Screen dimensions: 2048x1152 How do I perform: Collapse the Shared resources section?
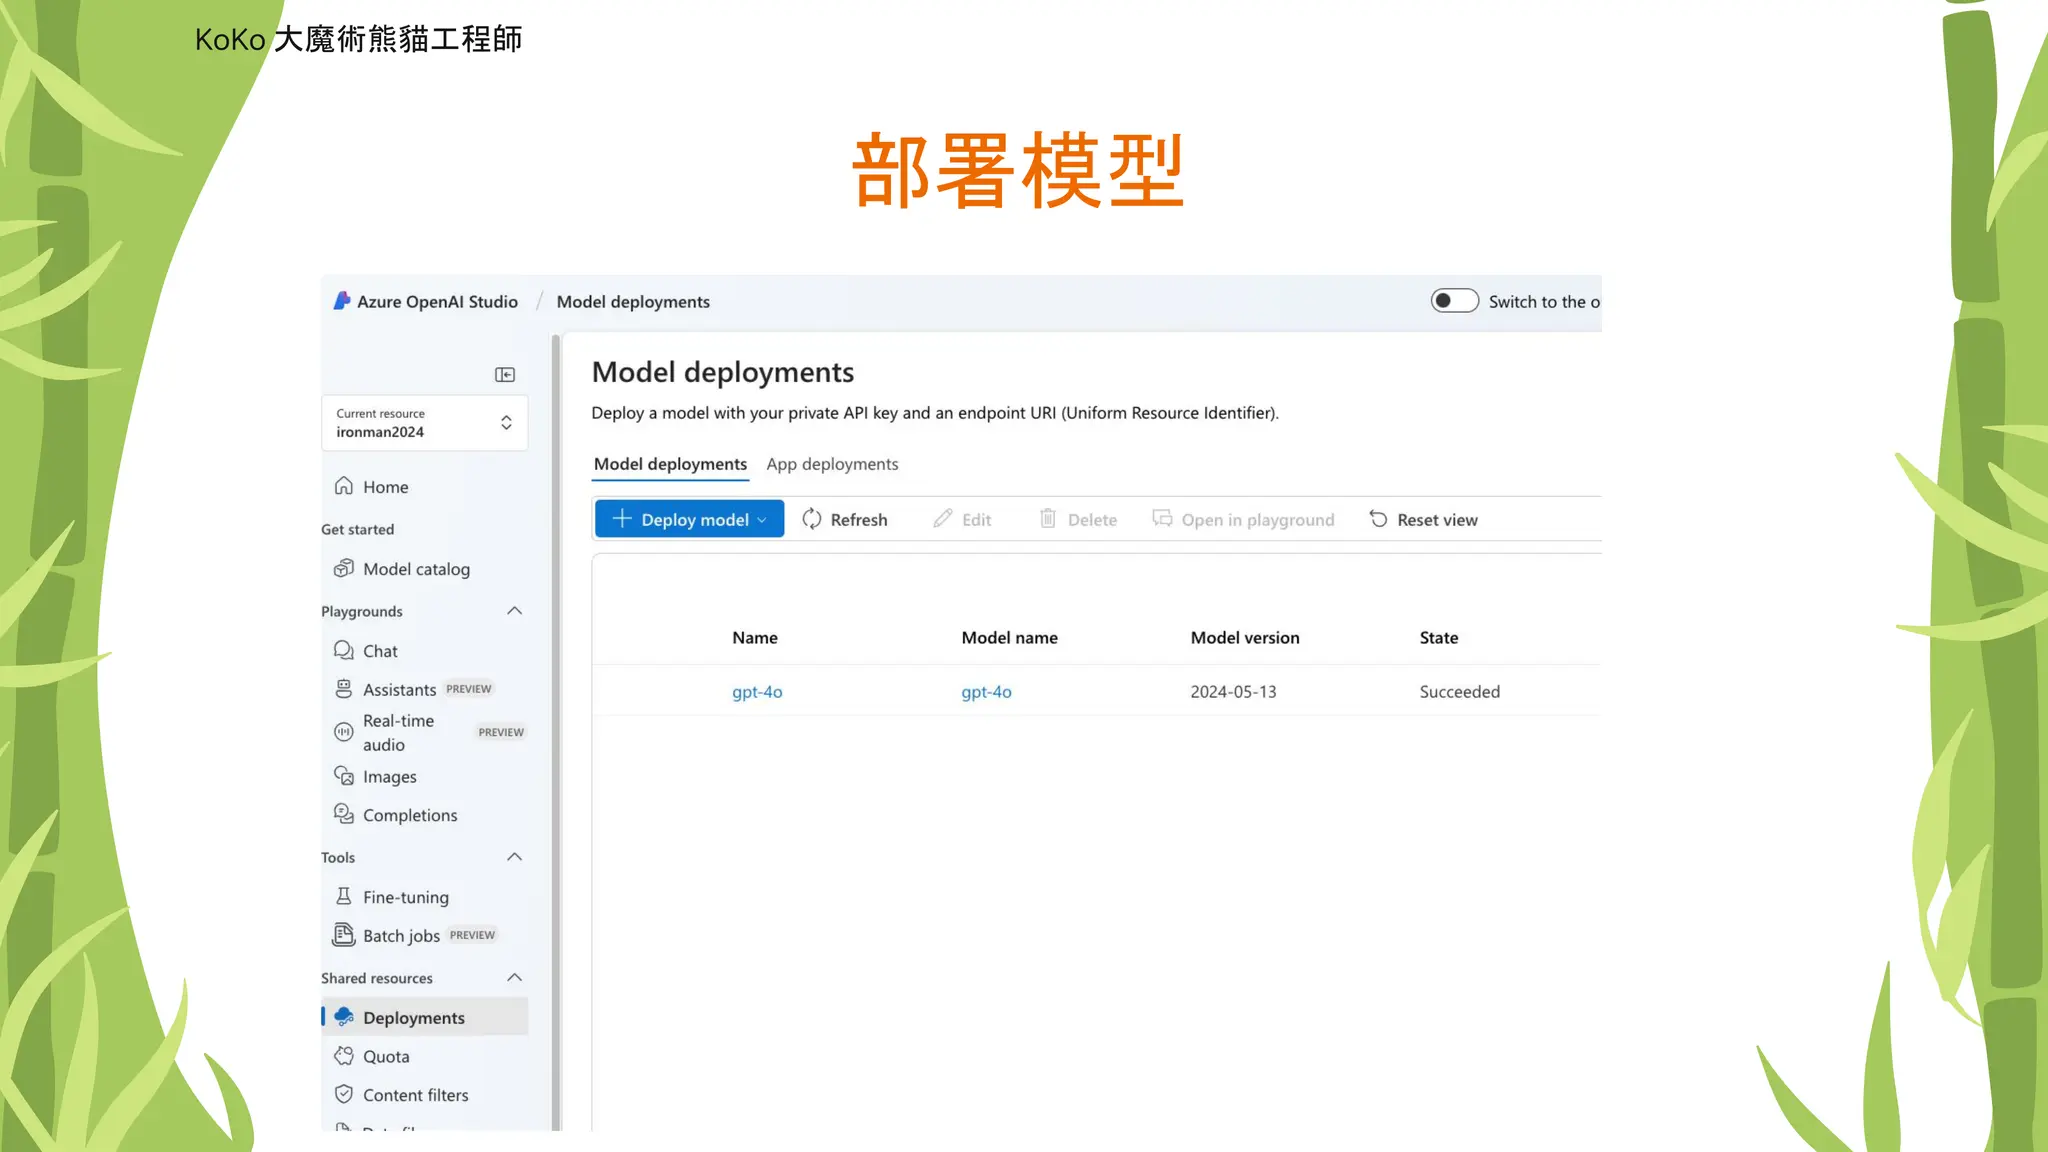514,978
